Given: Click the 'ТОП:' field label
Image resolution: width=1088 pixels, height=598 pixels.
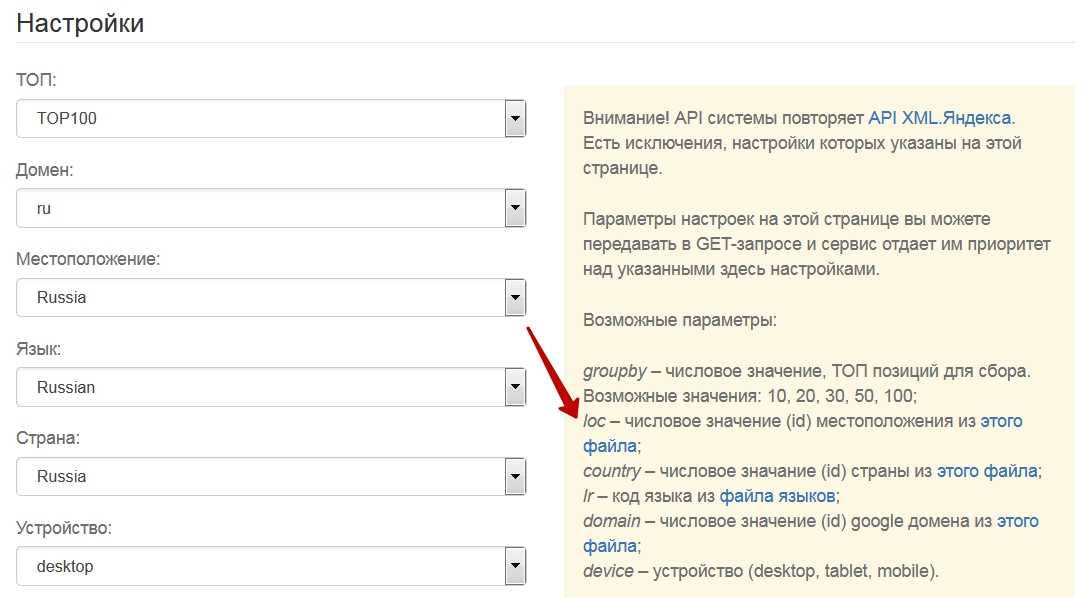Looking at the screenshot, I should (x=36, y=80).
